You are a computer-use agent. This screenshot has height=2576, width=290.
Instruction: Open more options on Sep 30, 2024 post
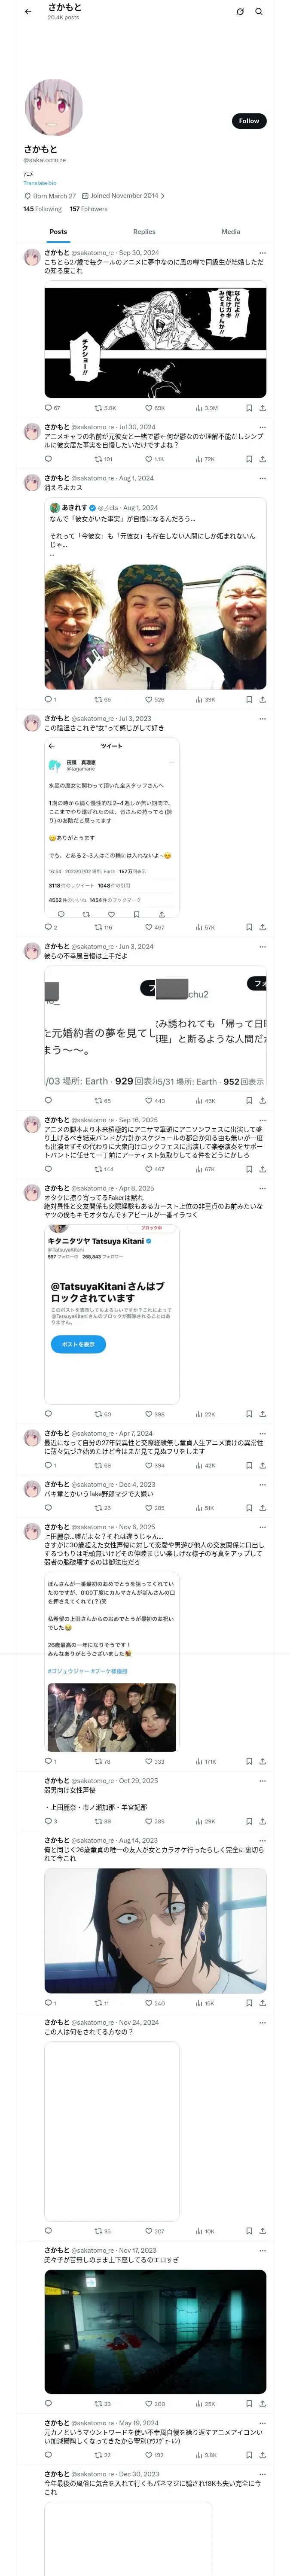262,253
